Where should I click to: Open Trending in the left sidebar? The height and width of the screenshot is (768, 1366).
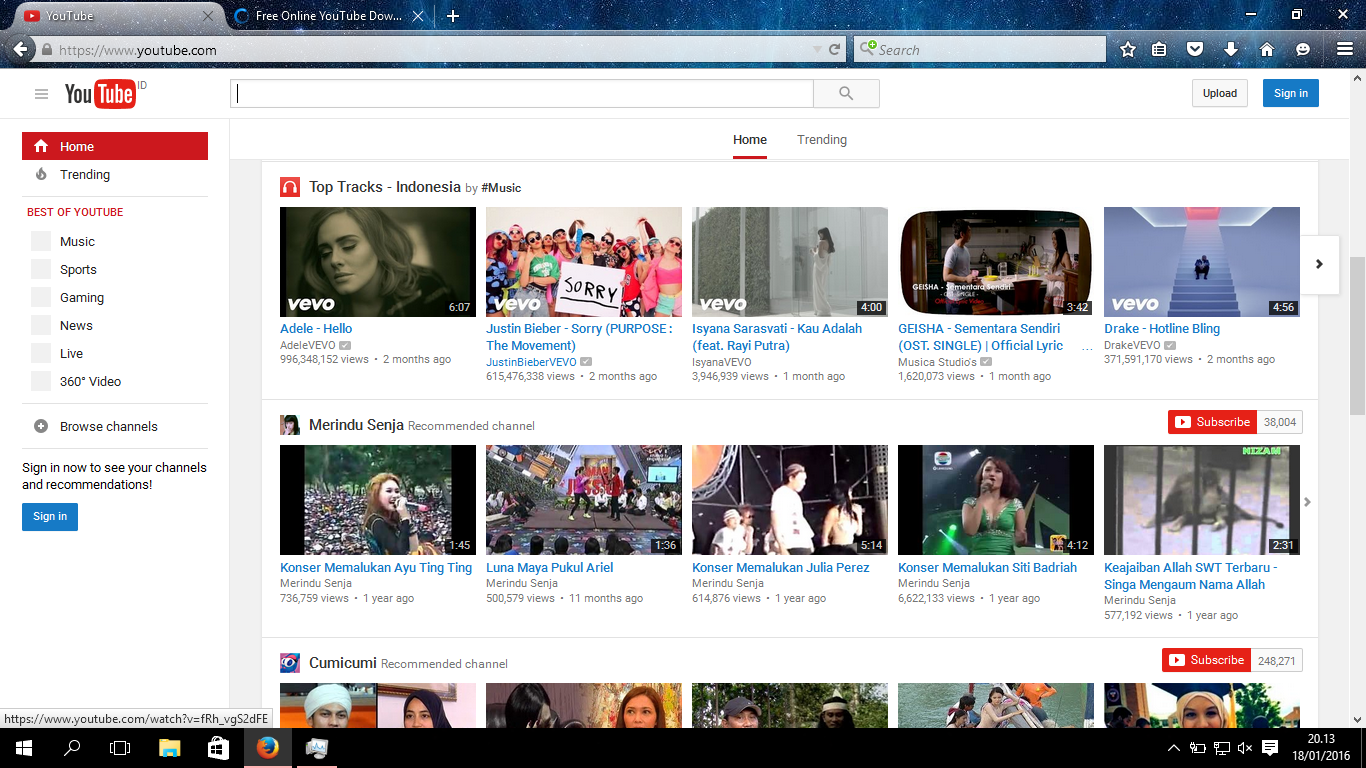(115, 174)
